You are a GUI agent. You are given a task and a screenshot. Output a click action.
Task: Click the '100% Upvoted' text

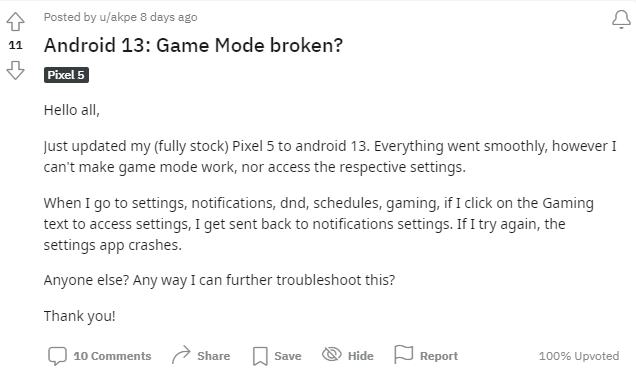(x=579, y=356)
